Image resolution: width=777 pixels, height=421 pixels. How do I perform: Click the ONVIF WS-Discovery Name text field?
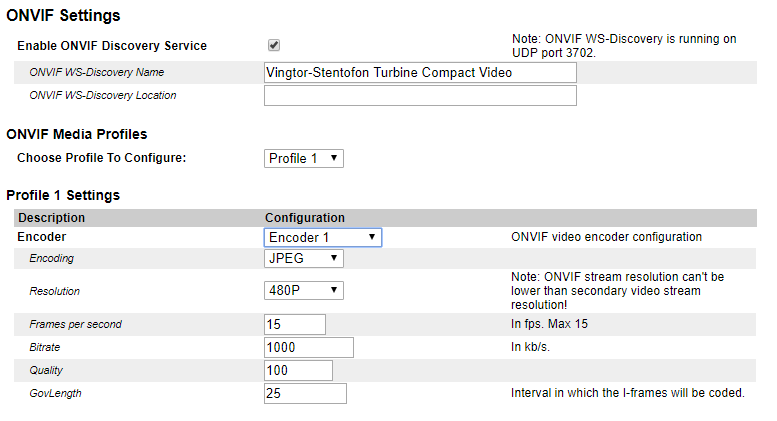tap(420, 72)
